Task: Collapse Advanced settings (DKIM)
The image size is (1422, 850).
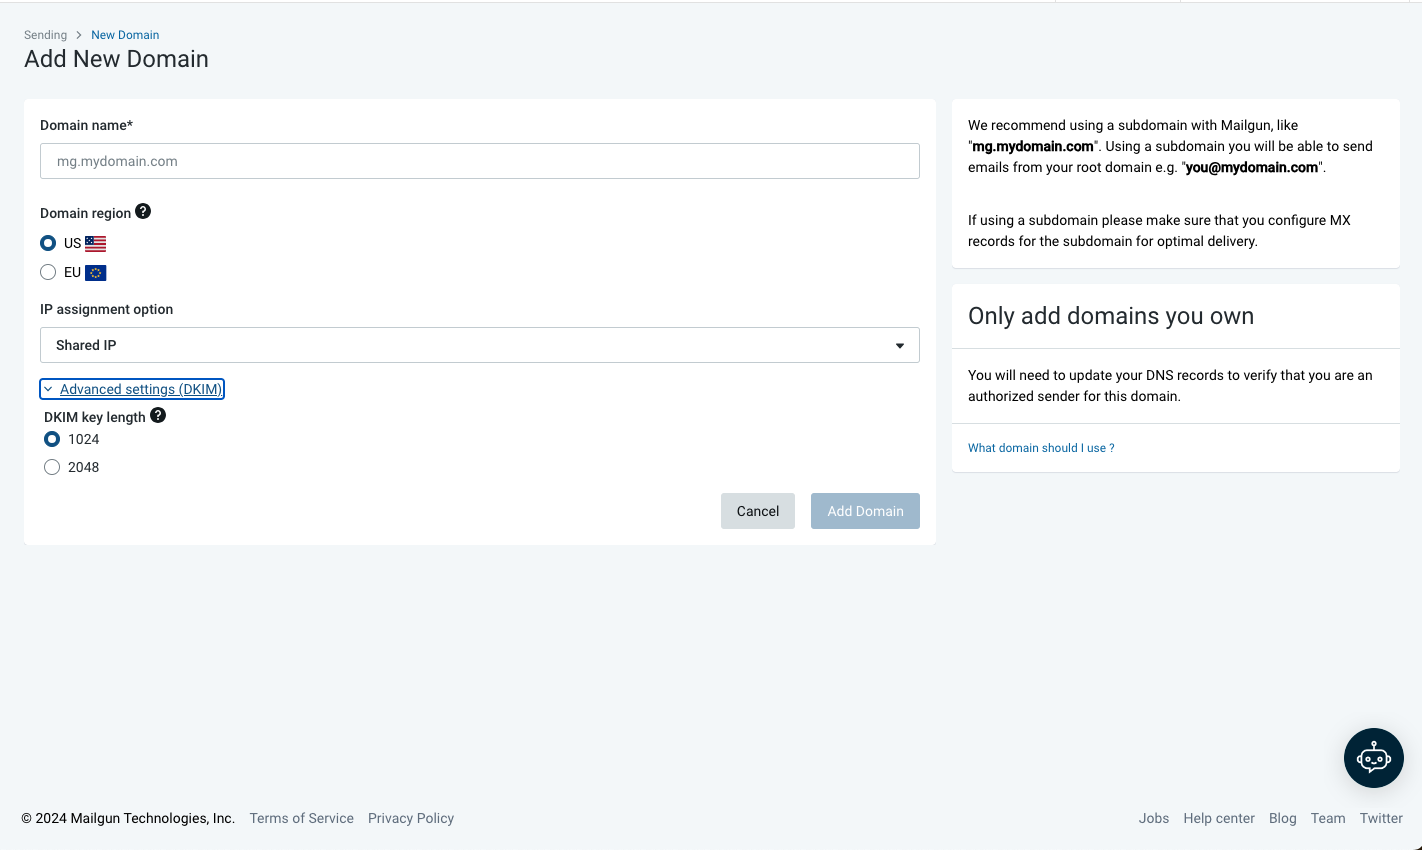Action: (131, 388)
